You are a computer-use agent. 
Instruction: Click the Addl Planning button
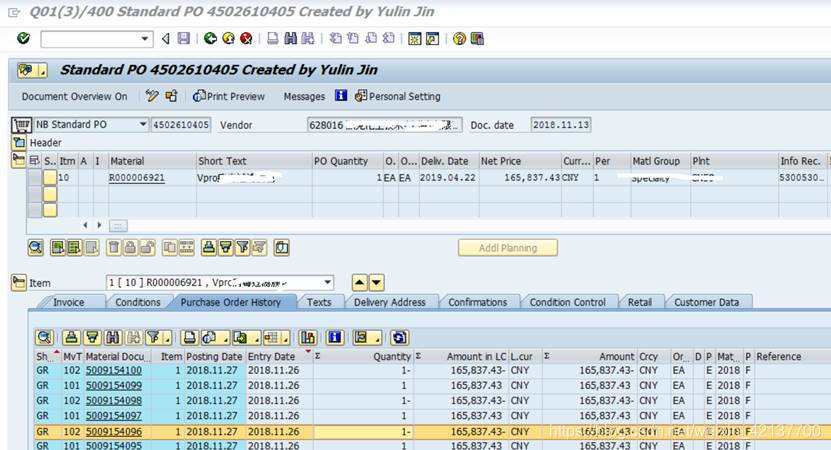point(508,248)
